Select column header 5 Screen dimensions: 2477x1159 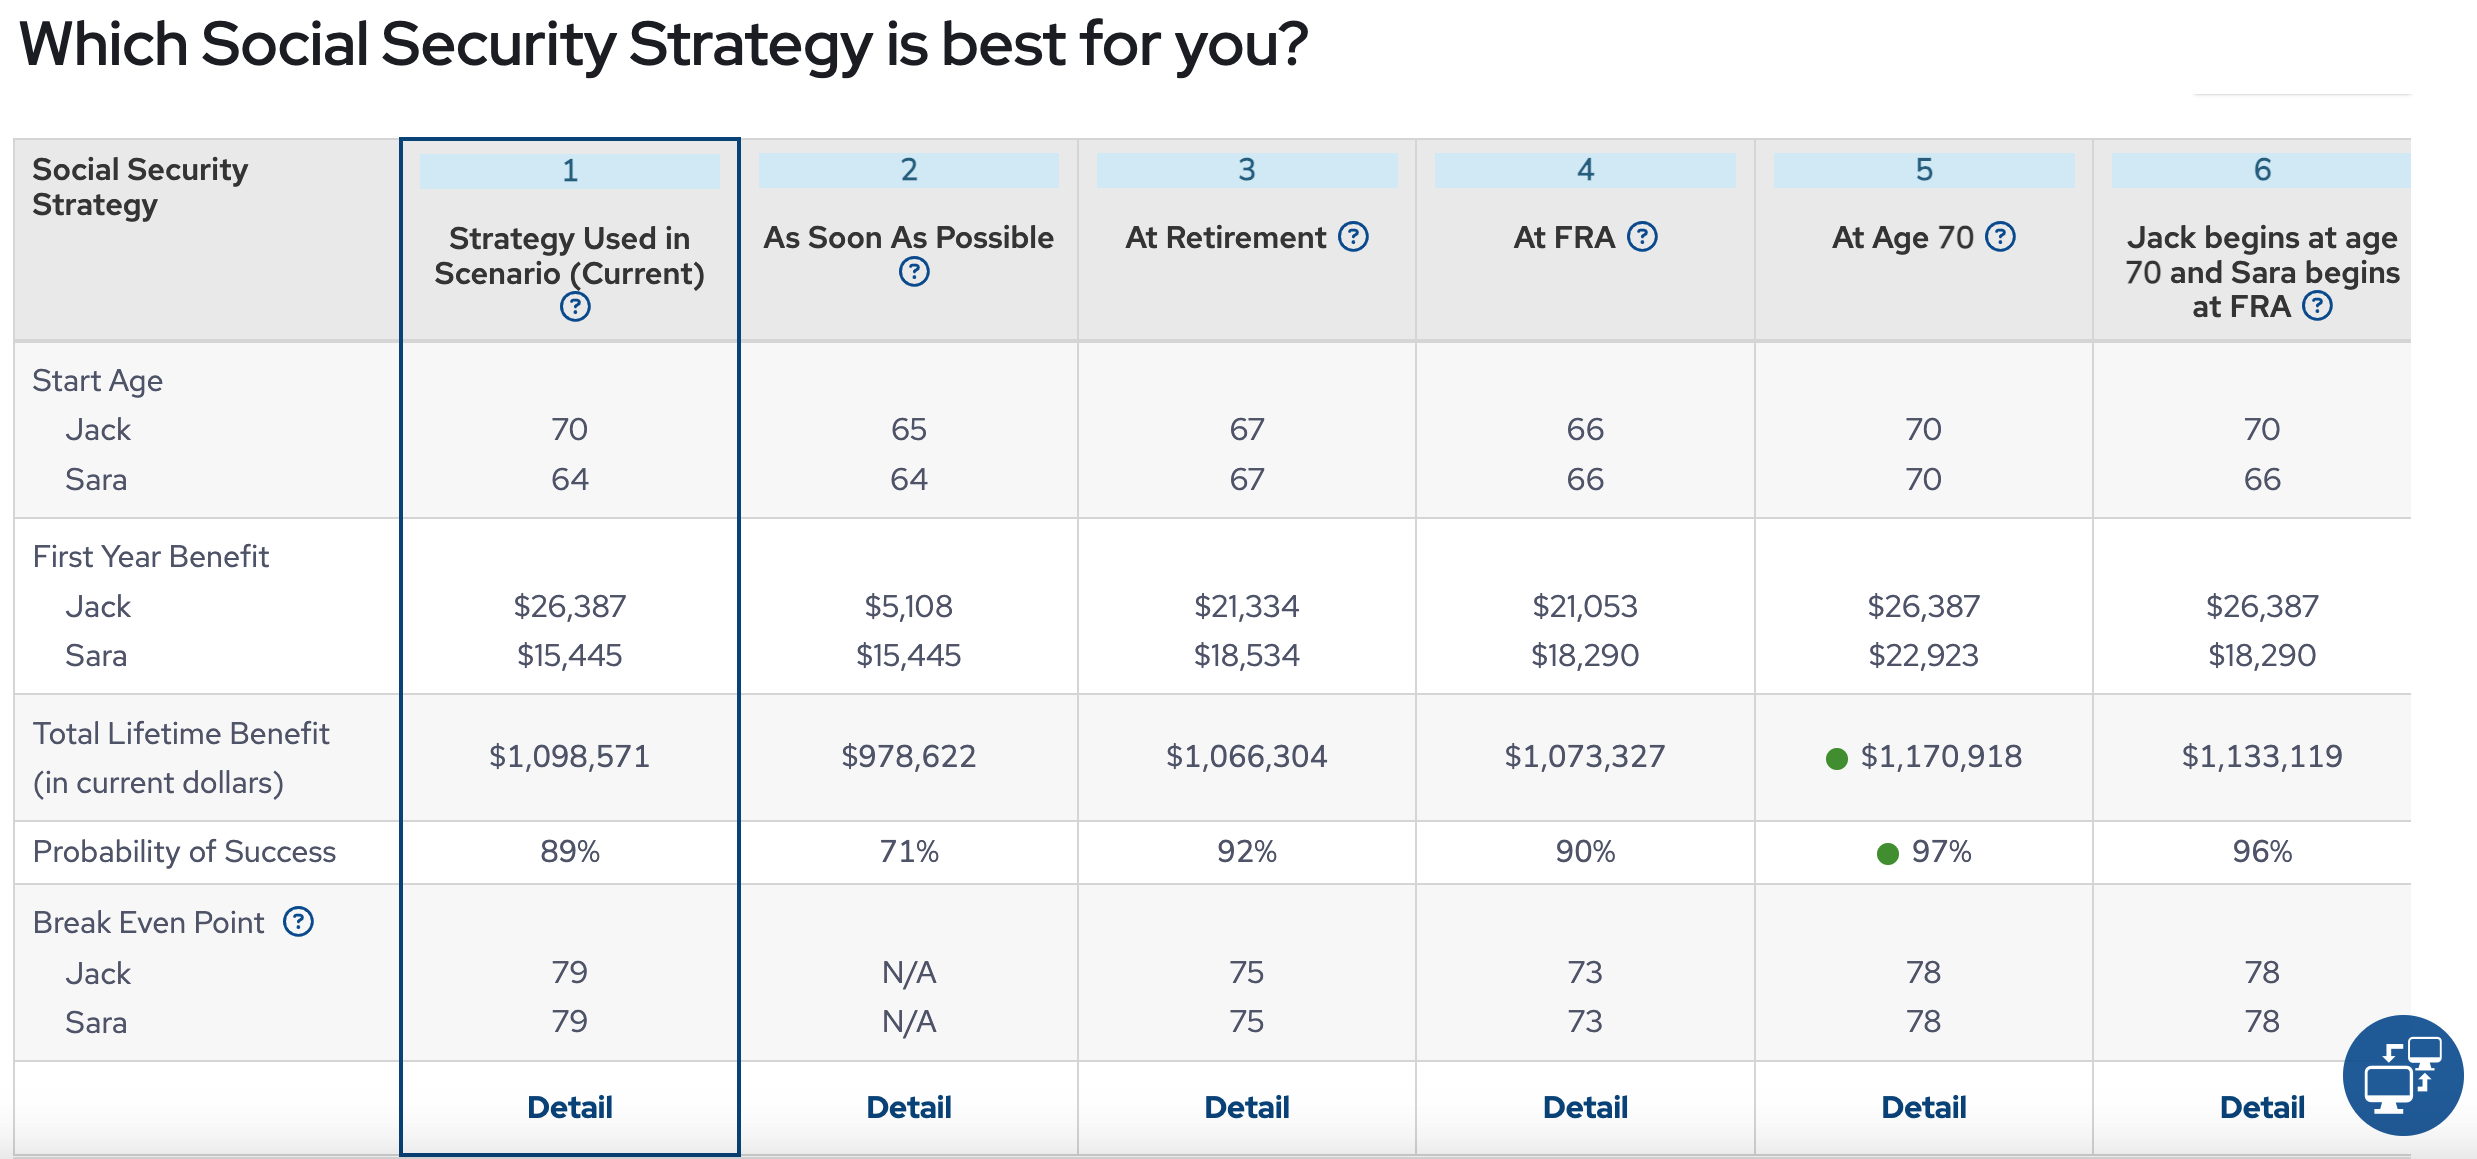click(x=1923, y=170)
